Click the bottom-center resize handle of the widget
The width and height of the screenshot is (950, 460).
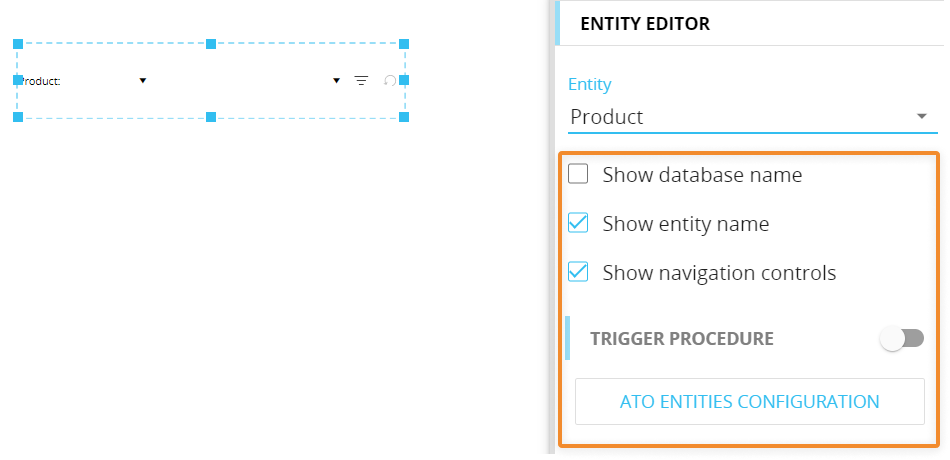[211, 117]
